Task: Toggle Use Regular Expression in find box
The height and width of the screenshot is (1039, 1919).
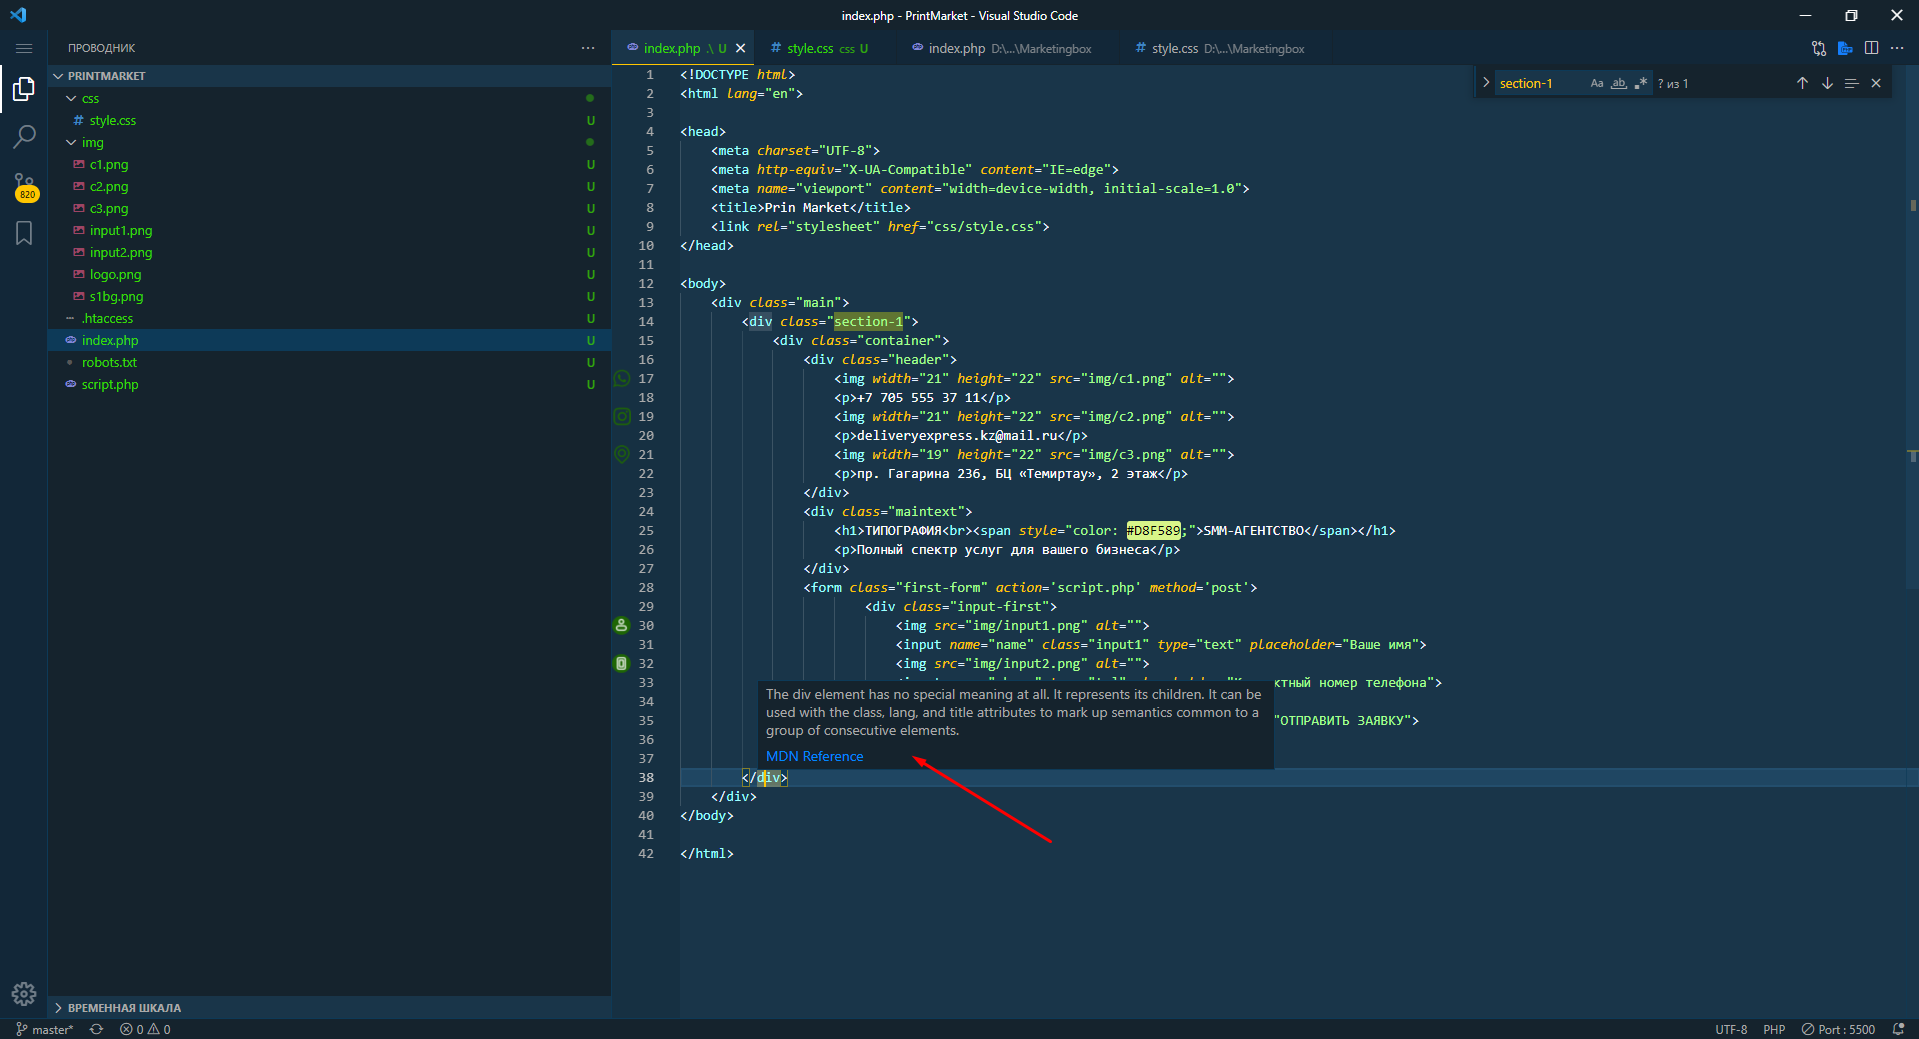Action: [1640, 83]
